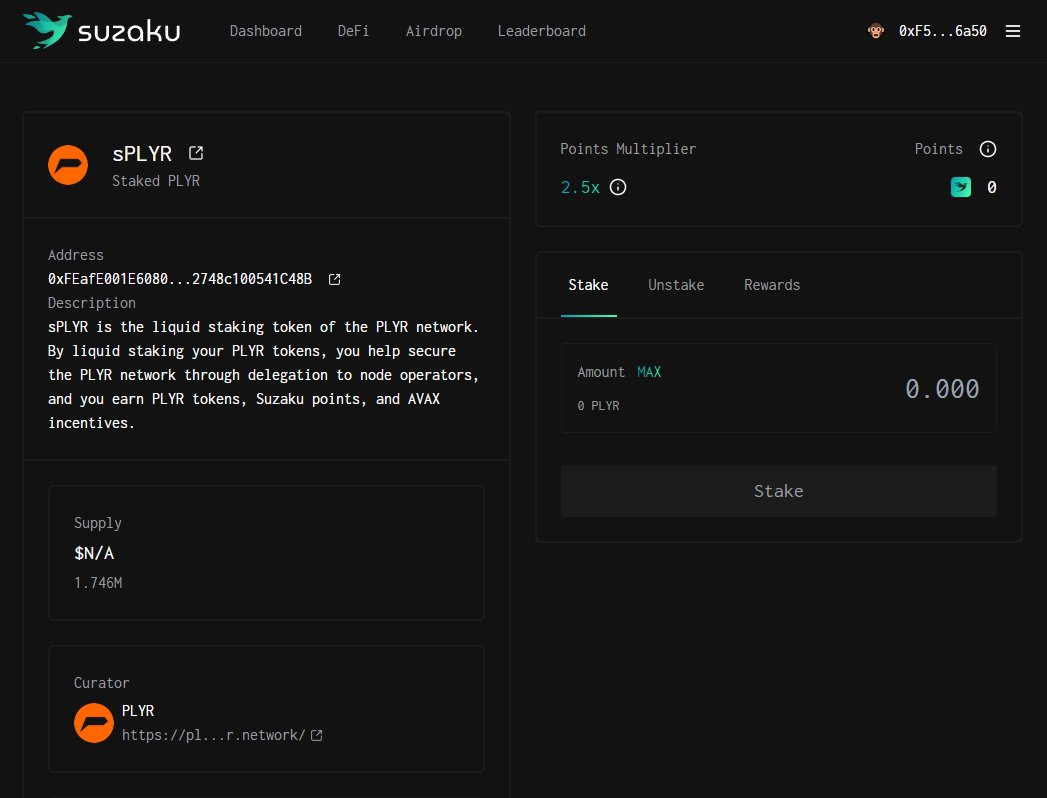This screenshot has height=798, width=1047.
Task: Click the $N/A supply value
Action: [x=94, y=553]
